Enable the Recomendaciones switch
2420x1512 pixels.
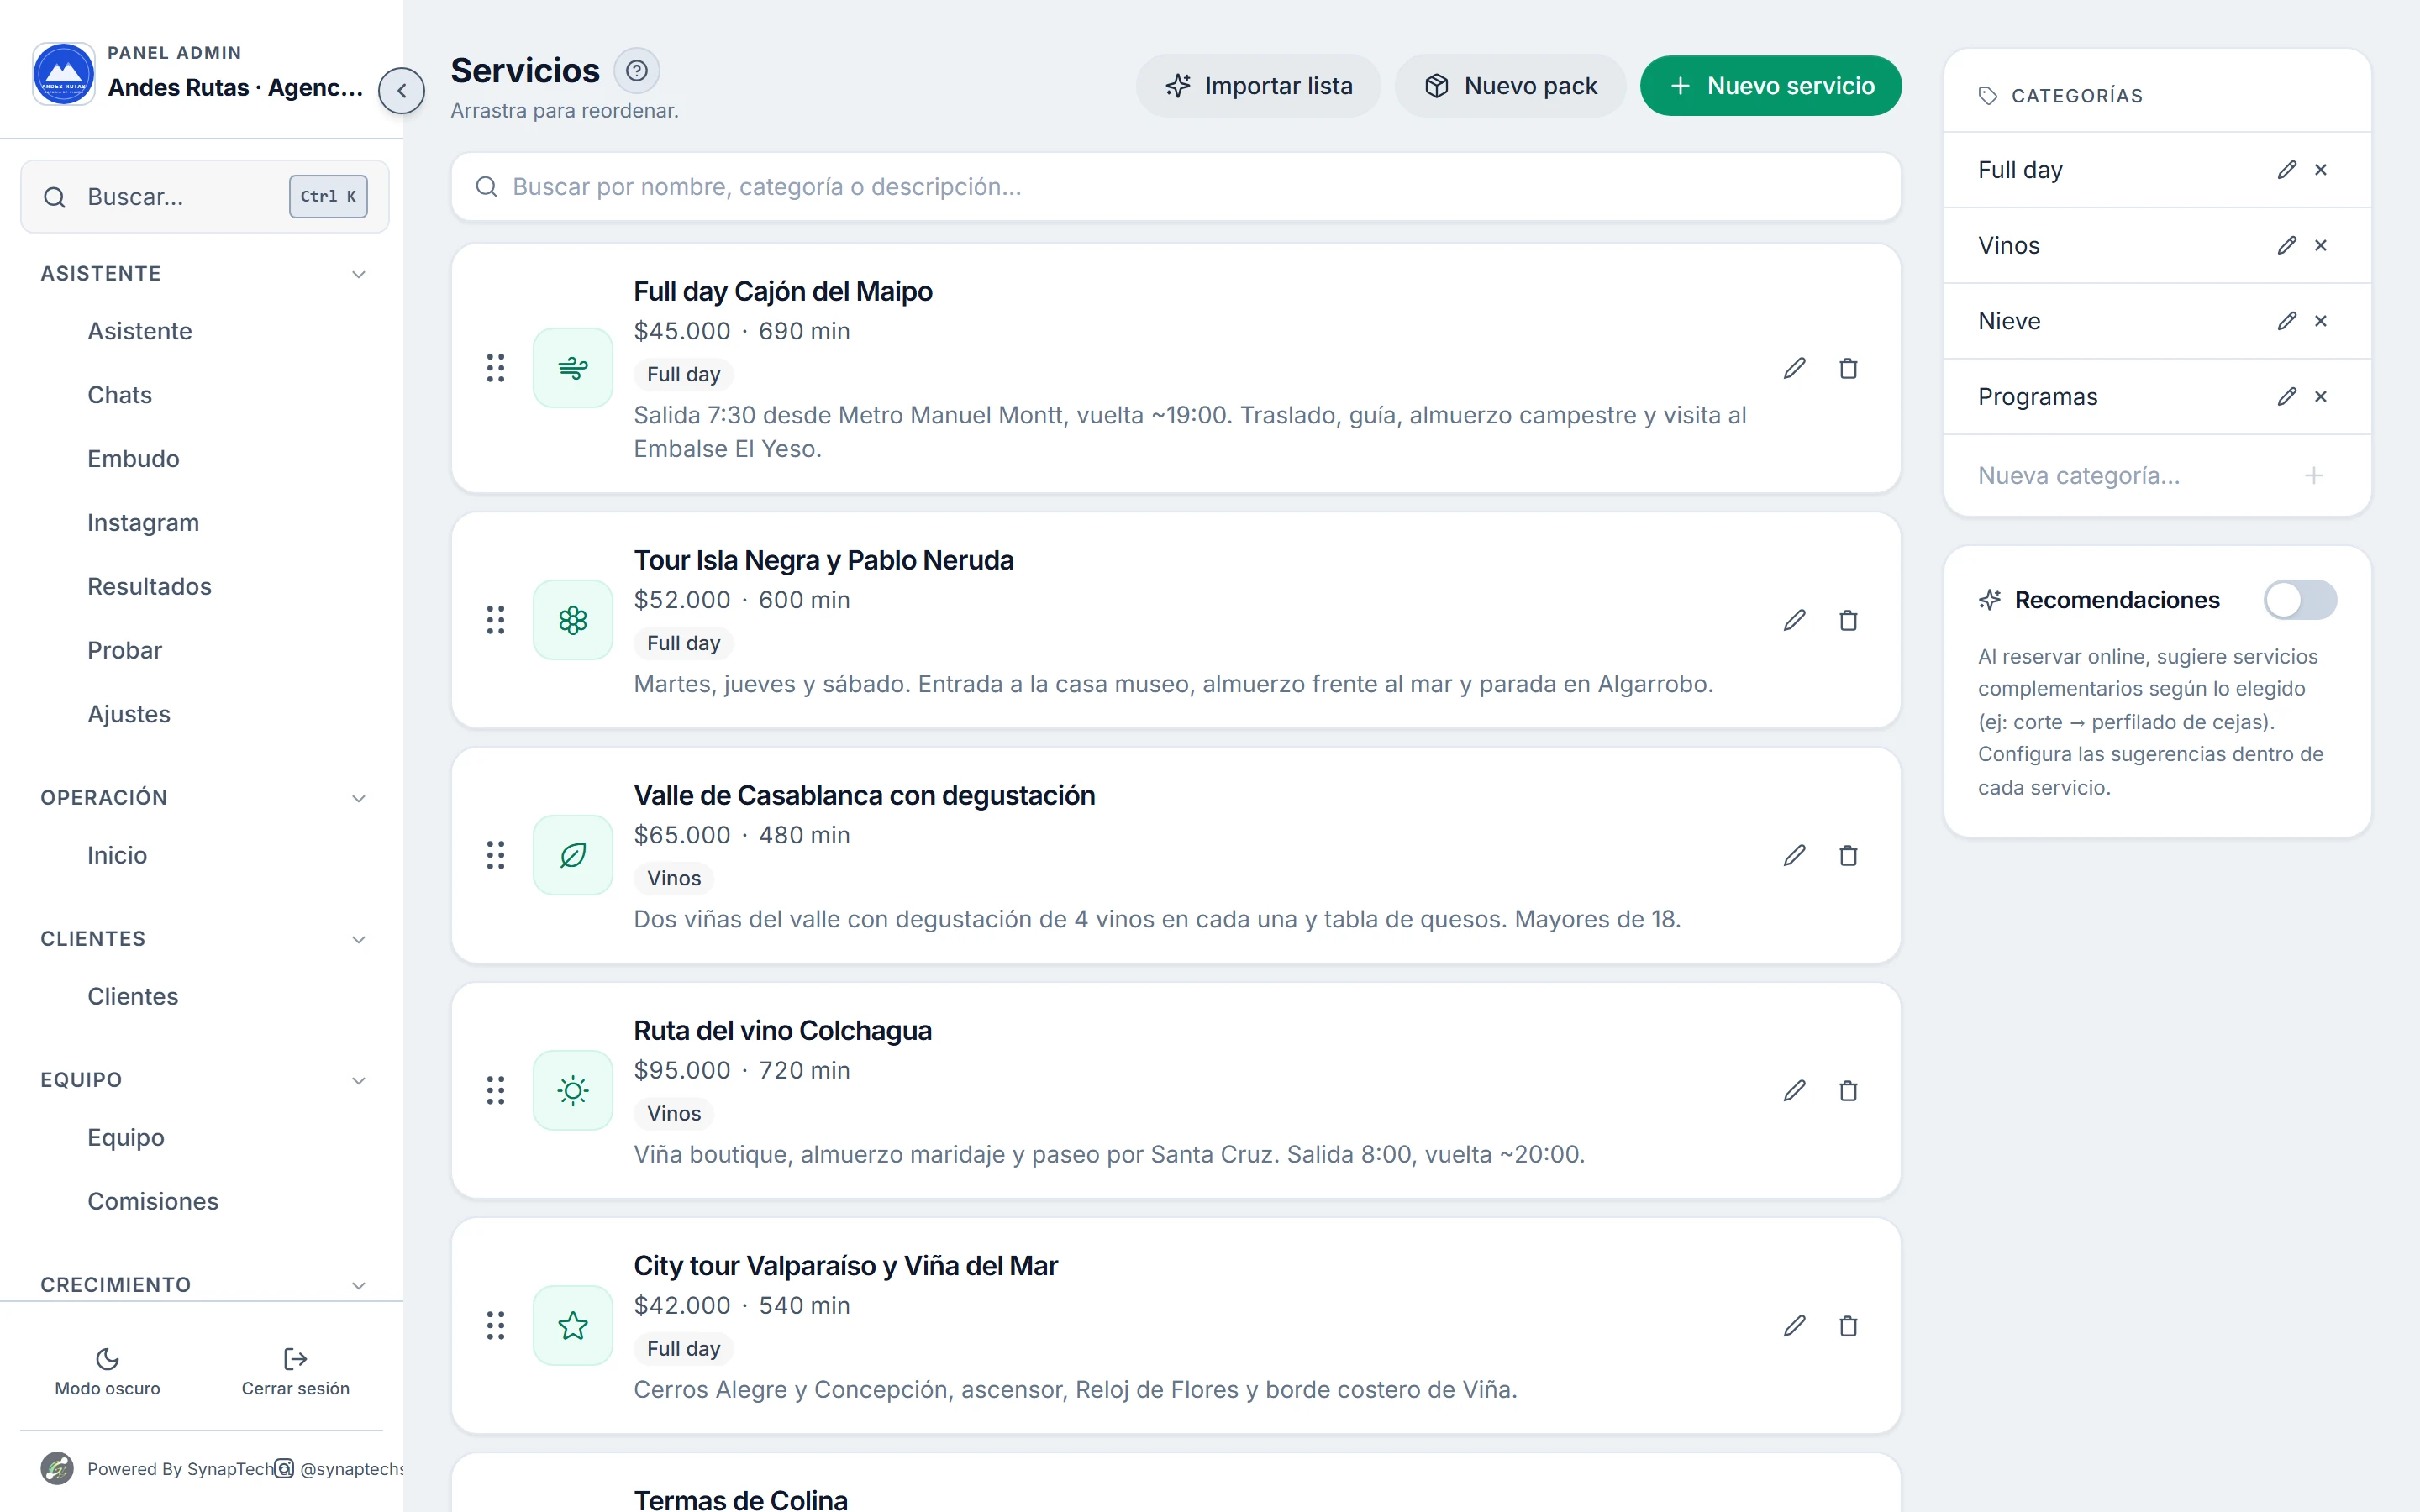[2300, 600]
